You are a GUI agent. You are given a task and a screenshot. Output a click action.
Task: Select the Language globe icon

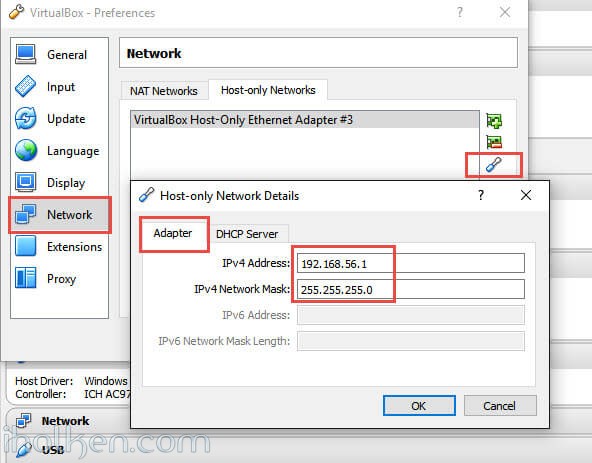pos(26,150)
